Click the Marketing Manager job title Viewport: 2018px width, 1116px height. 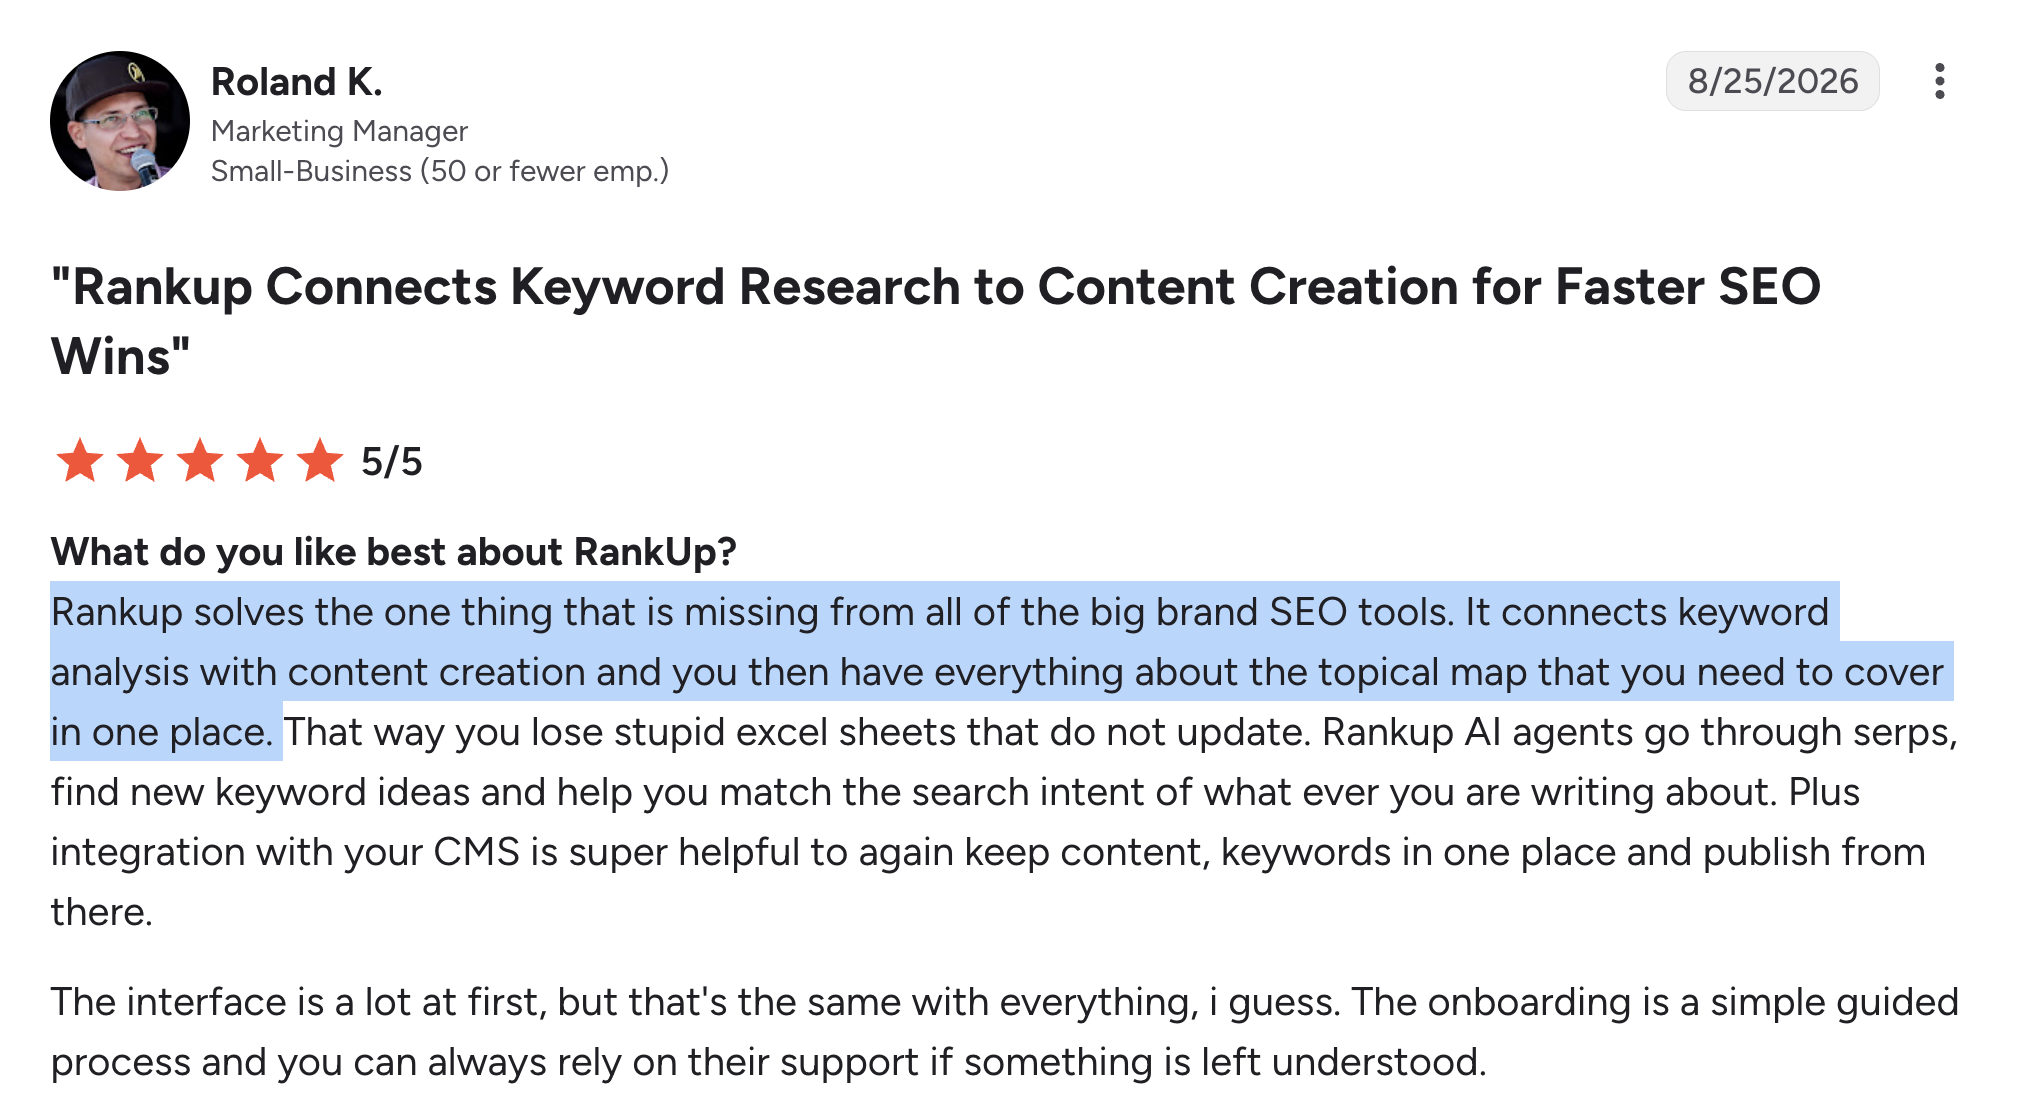(339, 131)
